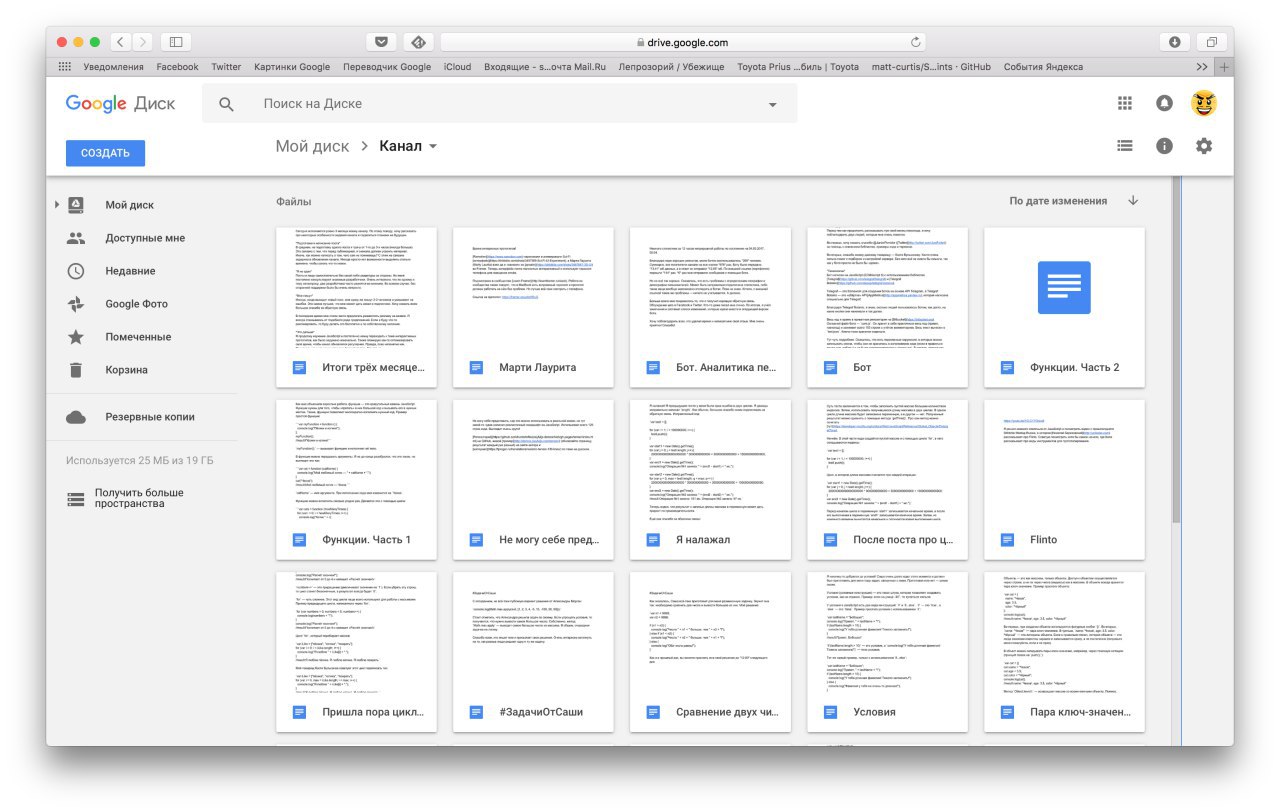Click Получить больше пространства link

tap(139, 498)
